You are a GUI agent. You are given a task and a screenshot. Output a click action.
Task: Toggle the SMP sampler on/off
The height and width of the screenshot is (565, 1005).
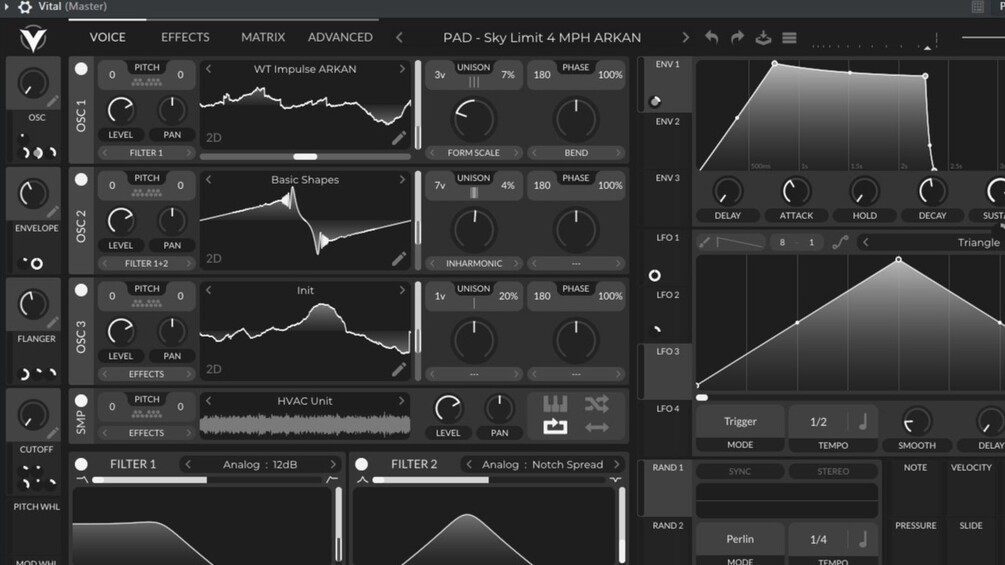(81, 401)
